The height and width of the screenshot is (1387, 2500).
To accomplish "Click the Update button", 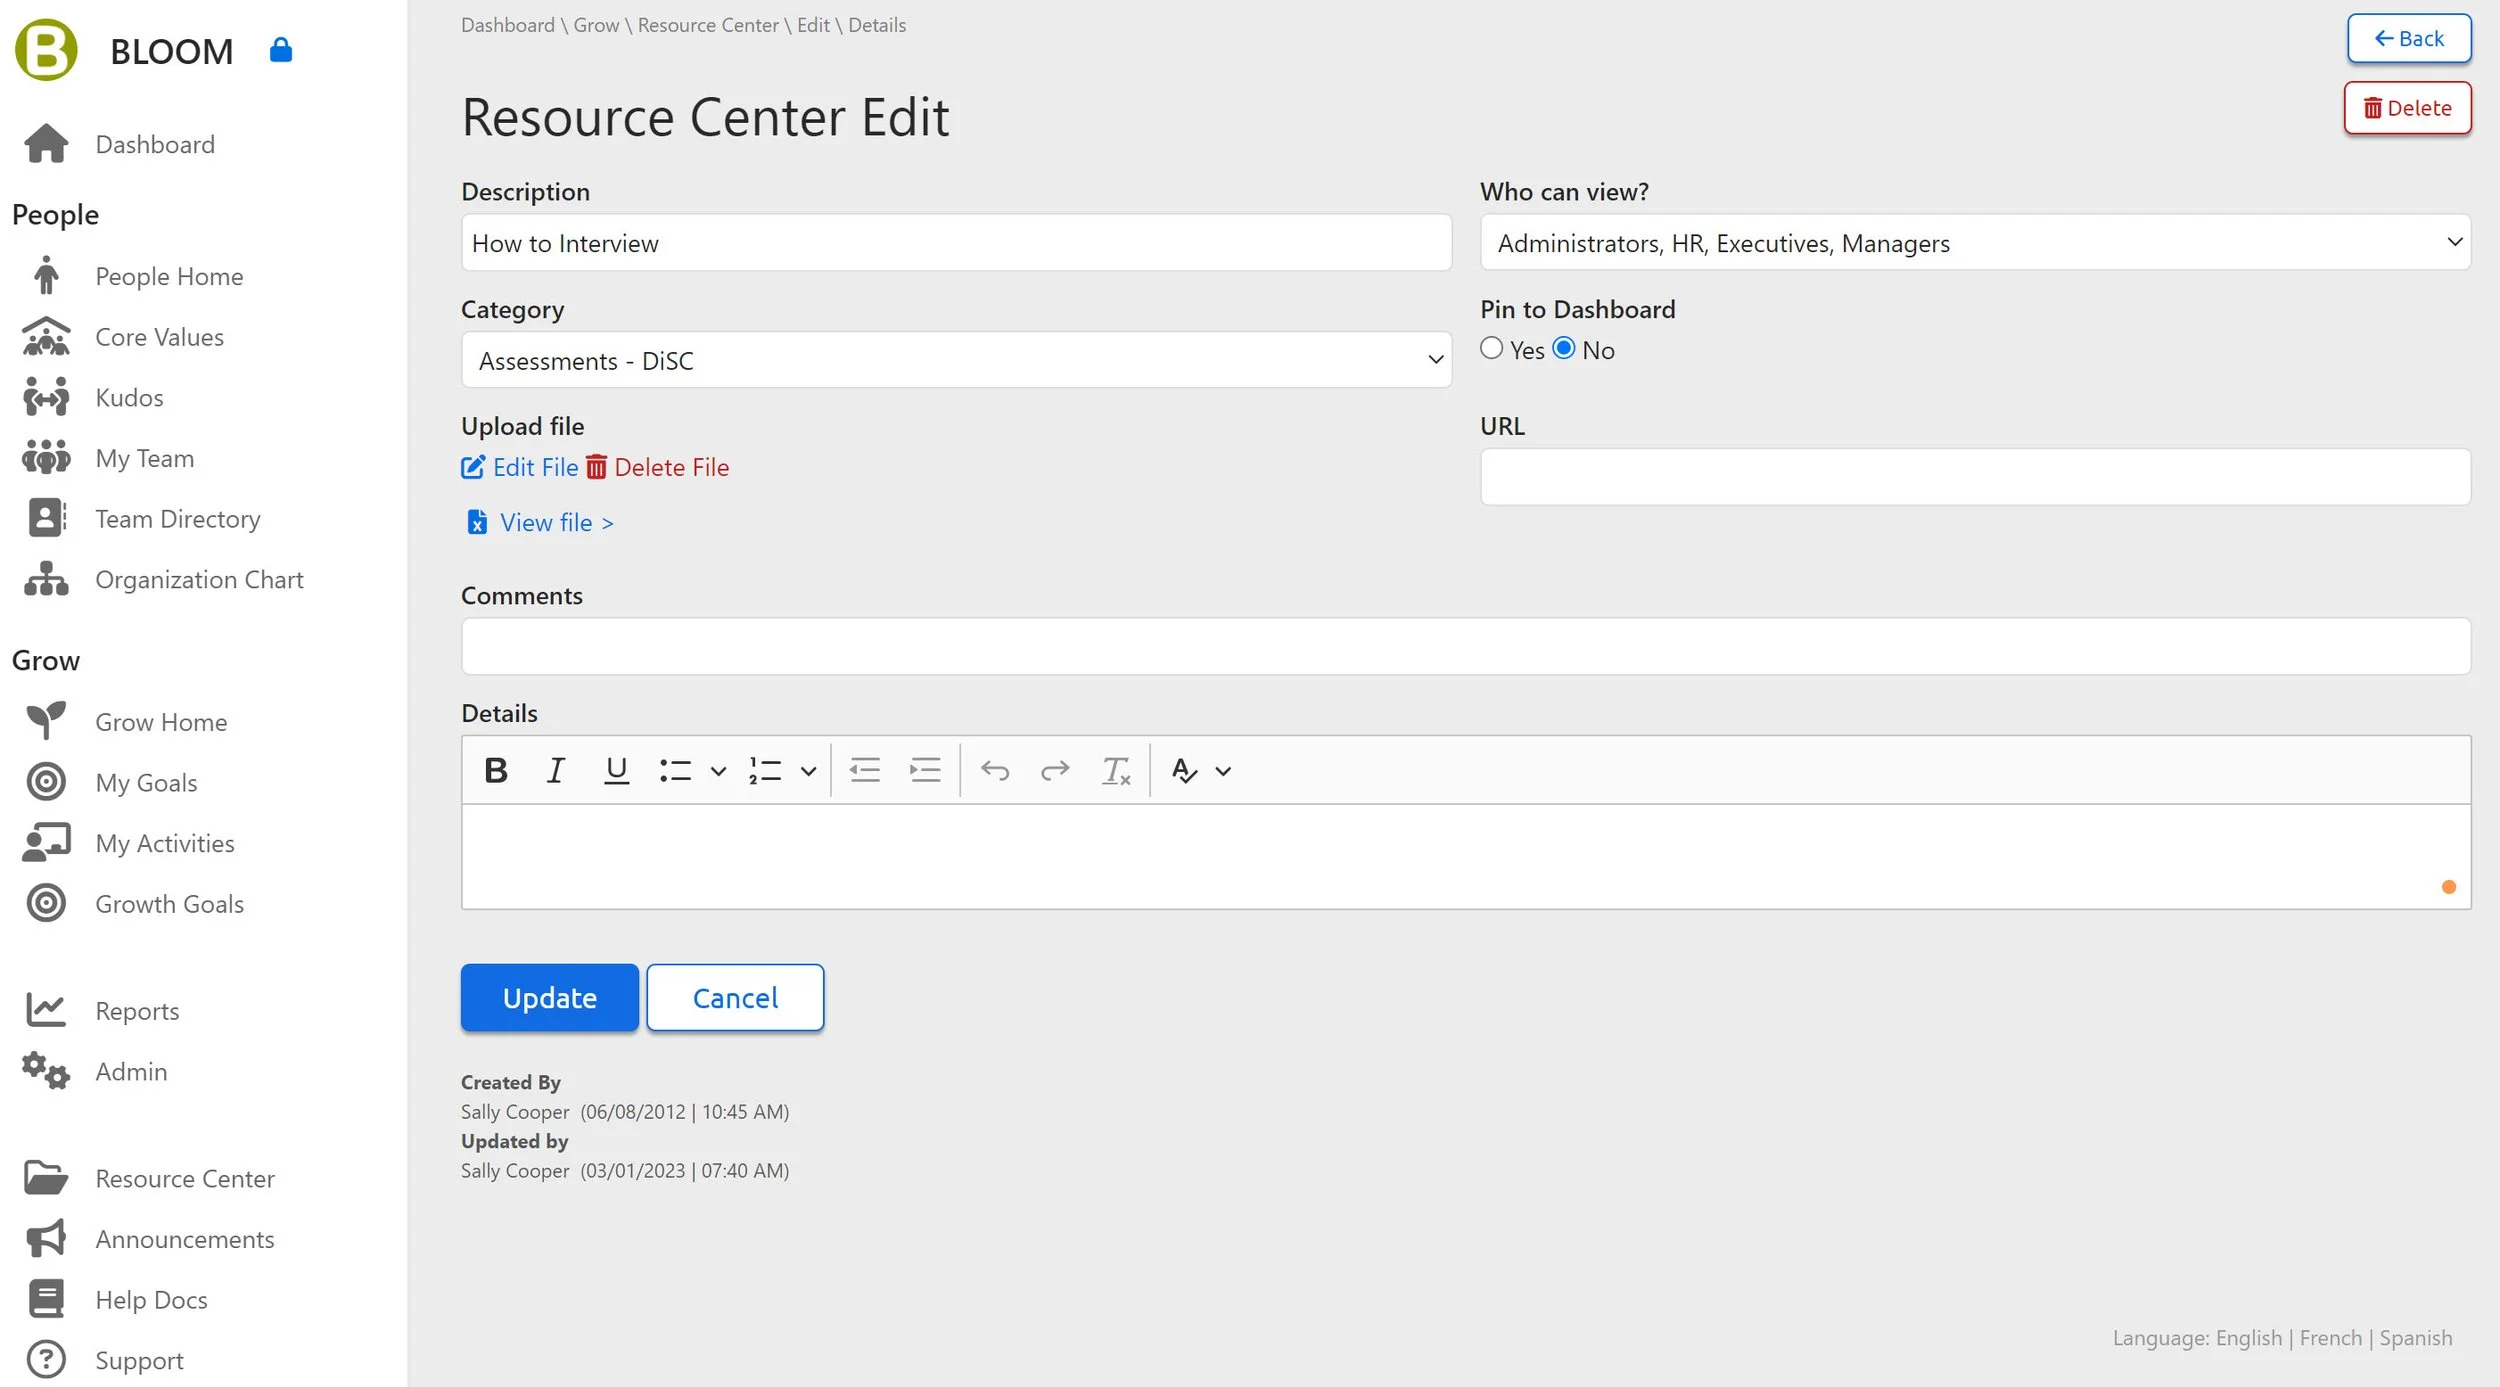I will click(549, 997).
